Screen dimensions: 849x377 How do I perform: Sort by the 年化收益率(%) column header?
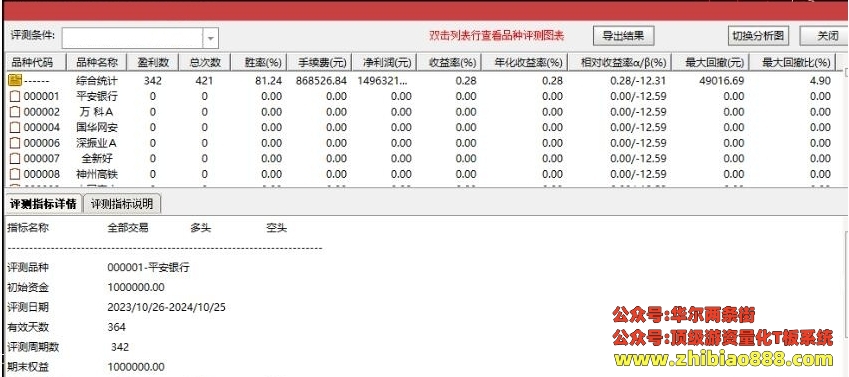pyautogui.click(x=524, y=63)
